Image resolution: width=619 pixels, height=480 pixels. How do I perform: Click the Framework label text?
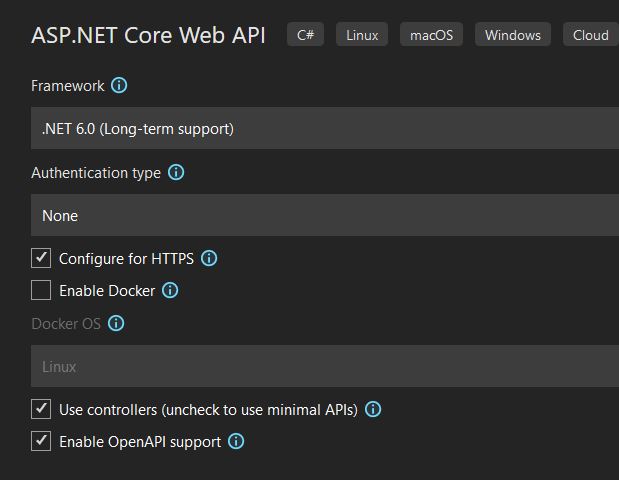68,86
